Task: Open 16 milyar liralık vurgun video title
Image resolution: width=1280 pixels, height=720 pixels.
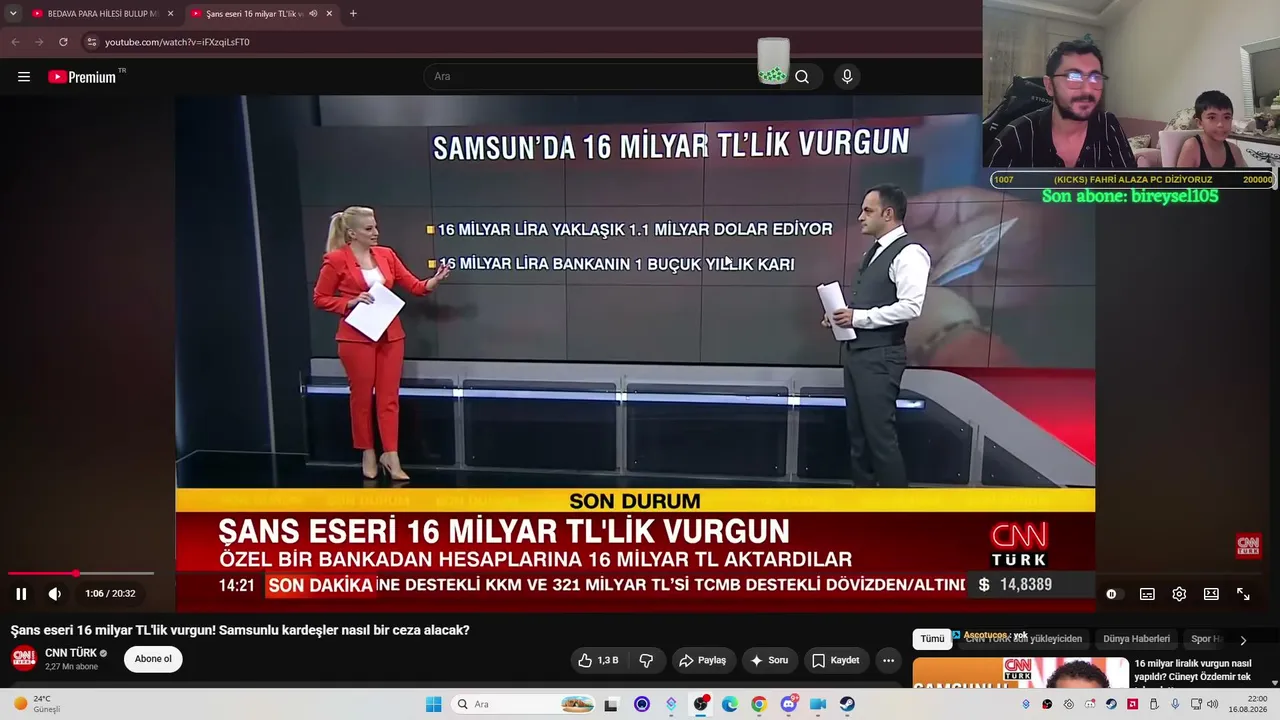Action: pos(1193,670)
